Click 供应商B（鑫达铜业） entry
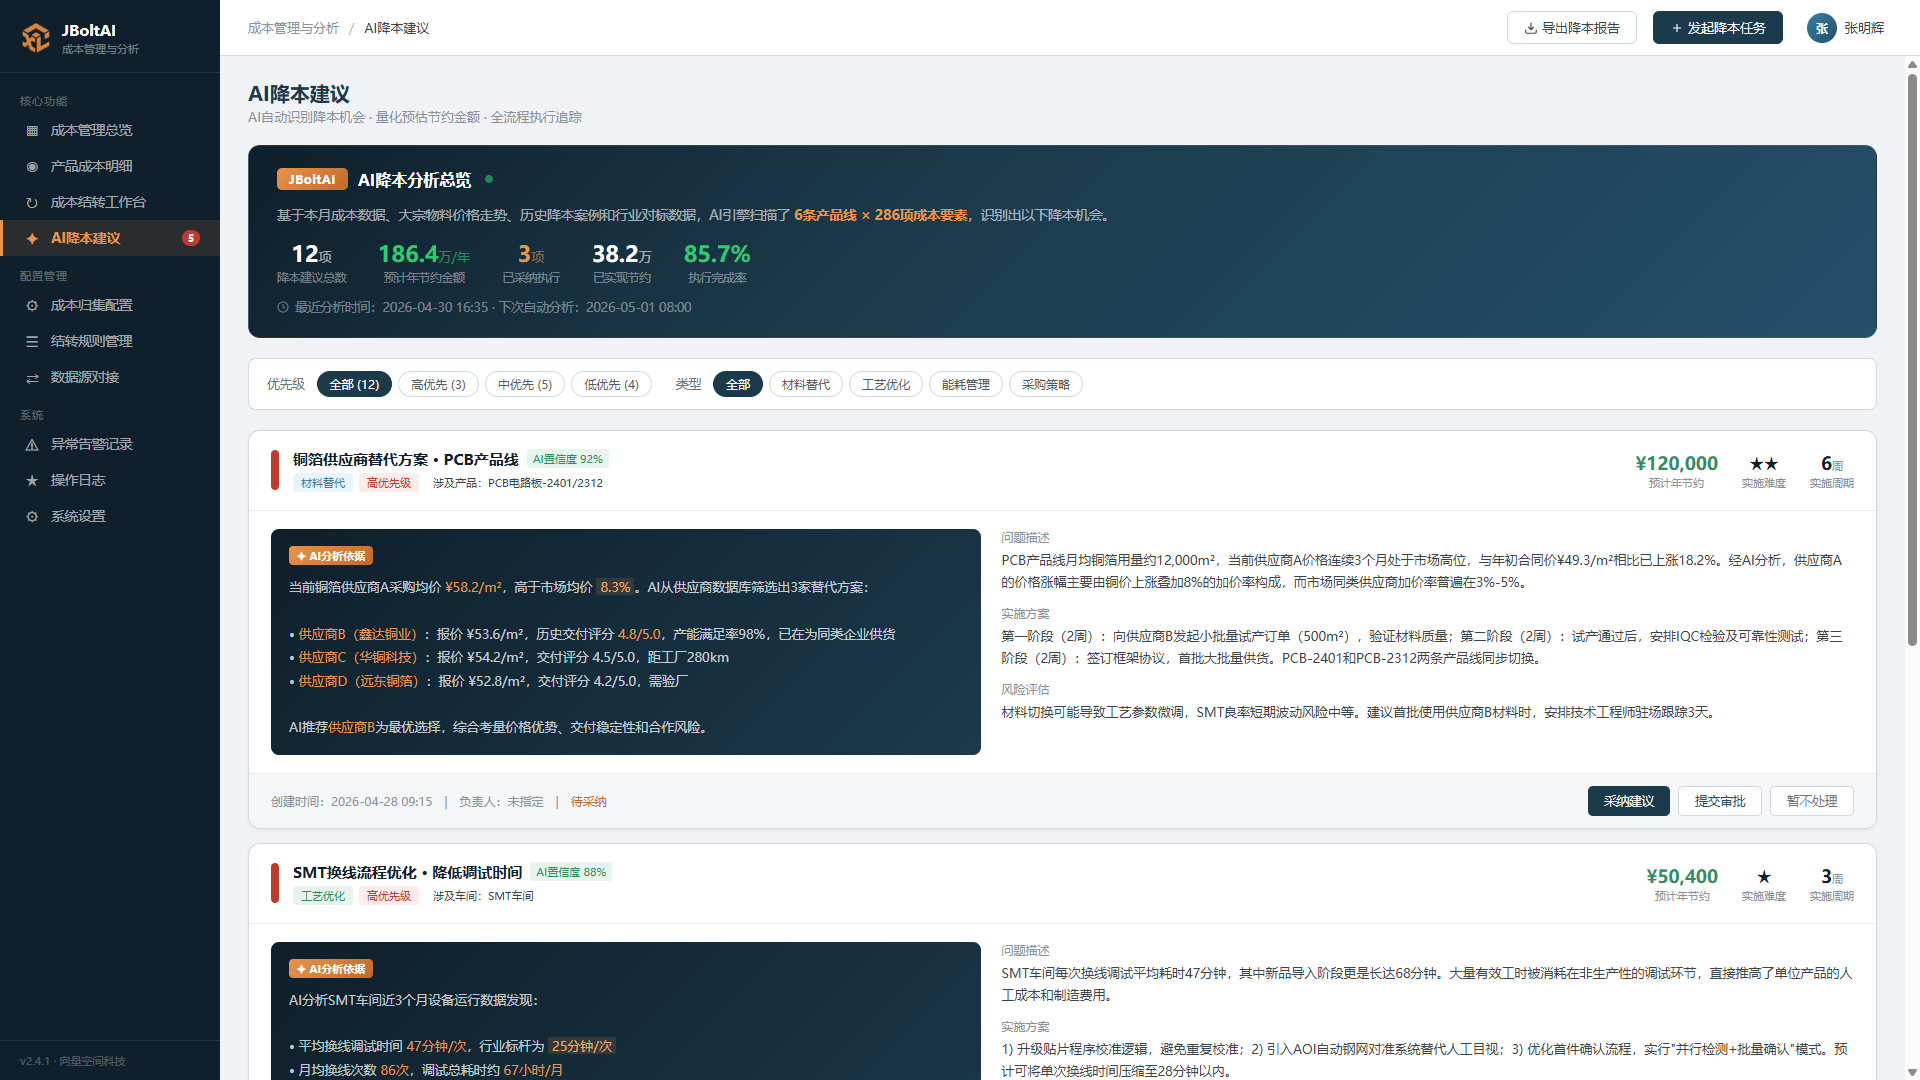Viewport: 1920px width, 1080px height. coord(358,634)
